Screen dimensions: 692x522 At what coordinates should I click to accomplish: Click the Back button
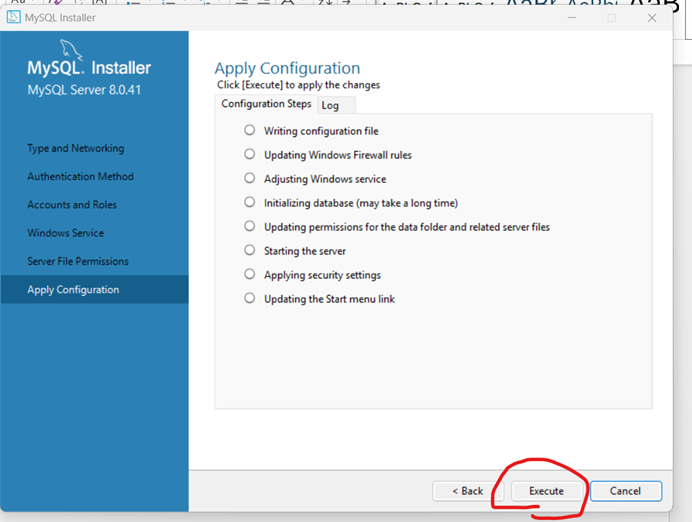point(467,491)
